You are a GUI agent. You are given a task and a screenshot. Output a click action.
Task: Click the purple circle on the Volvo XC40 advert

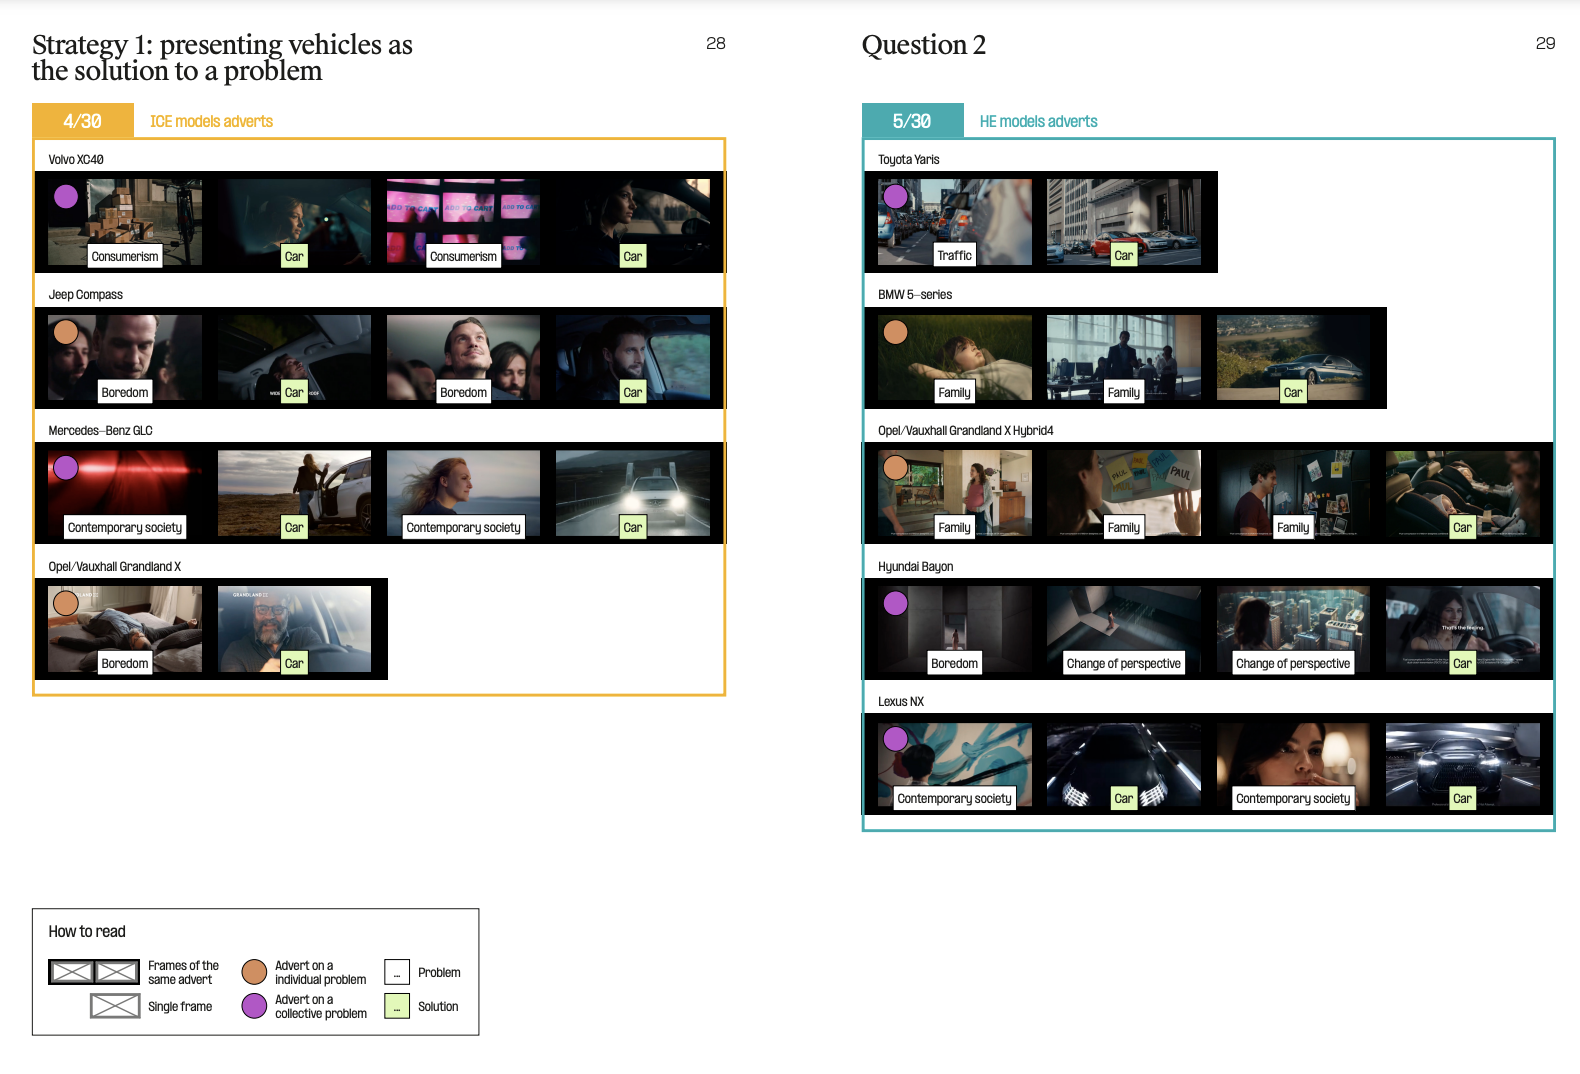[x=66, y=196]
